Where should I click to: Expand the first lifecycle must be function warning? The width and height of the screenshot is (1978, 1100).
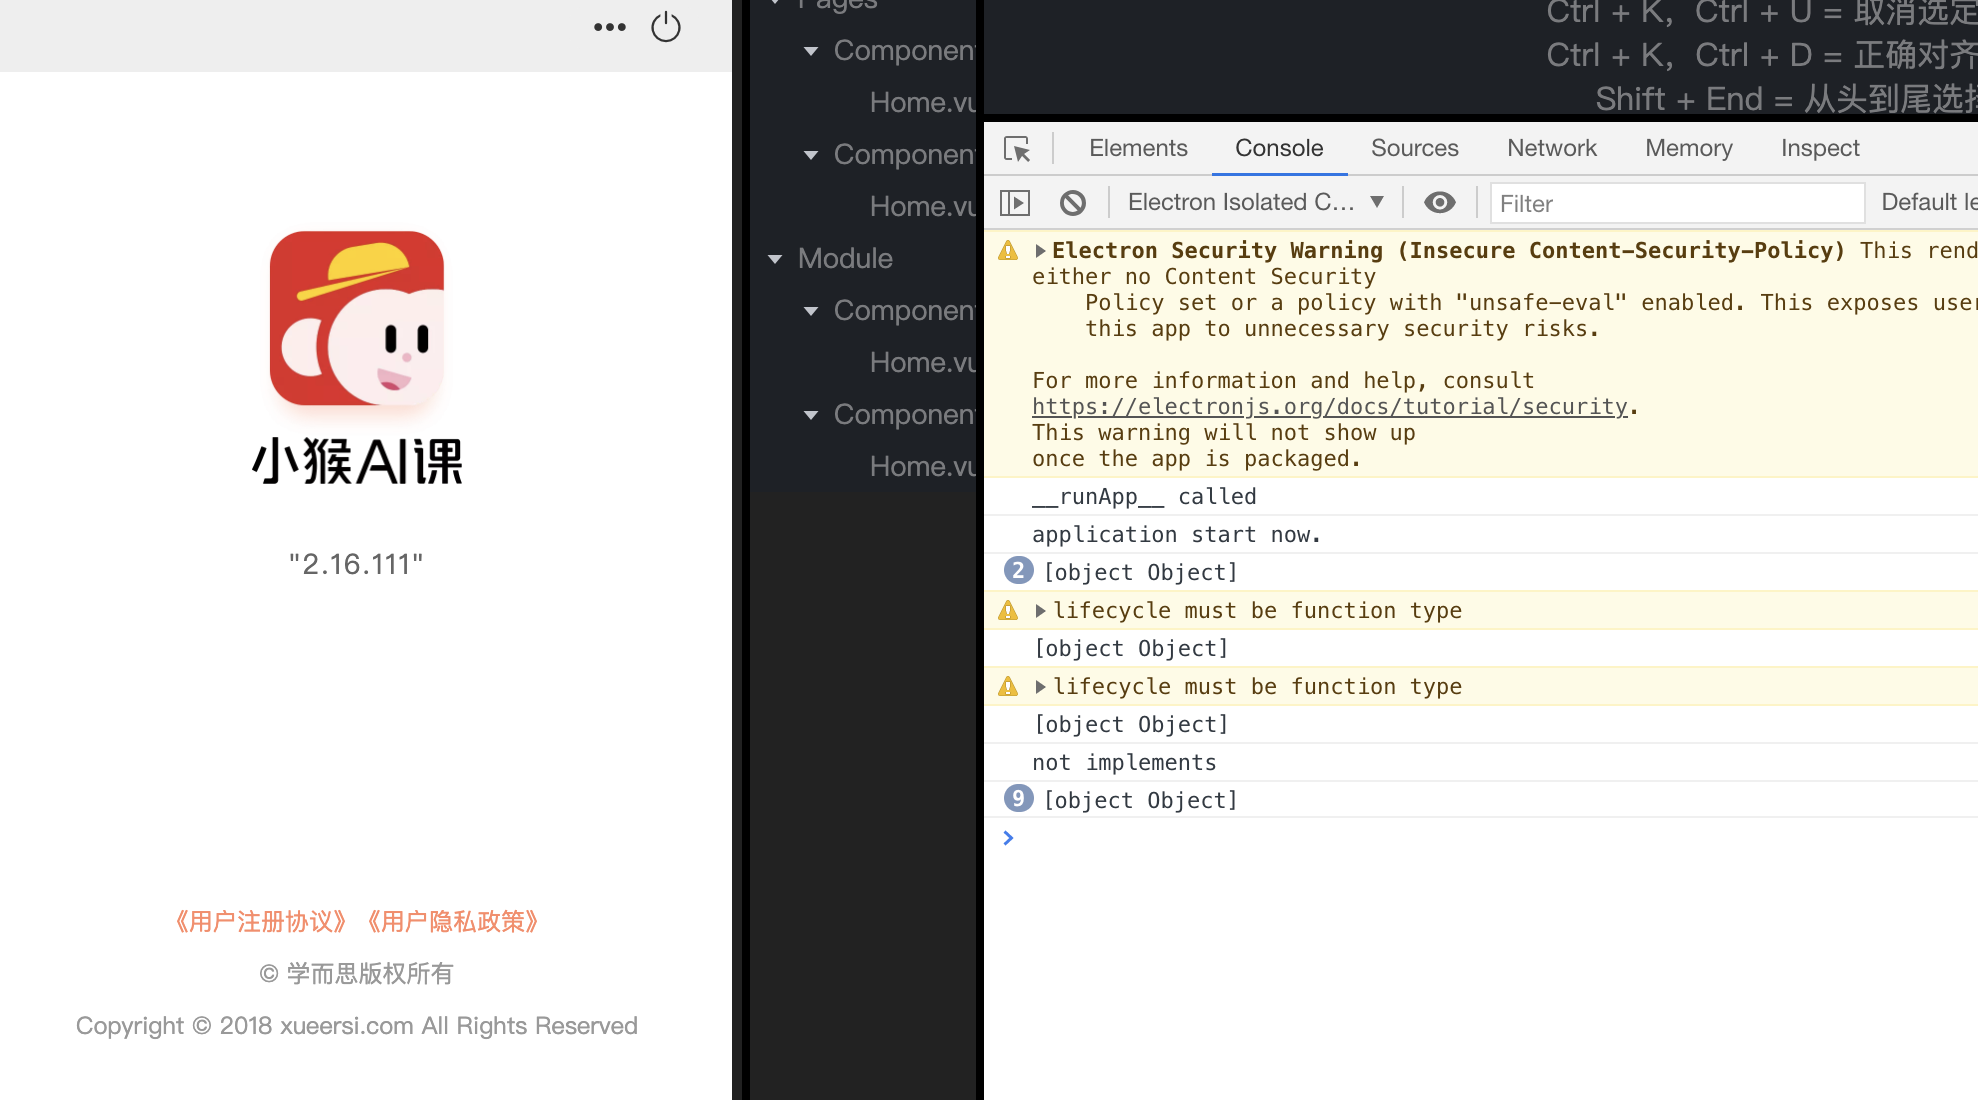[x=1040, y=611]
